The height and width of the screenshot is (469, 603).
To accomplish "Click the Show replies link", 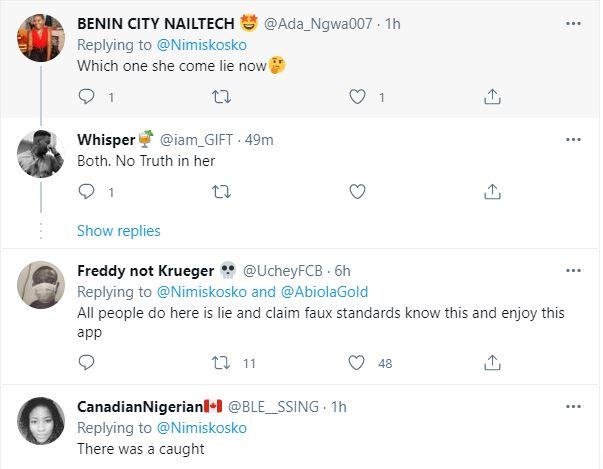I will tap(118, 231).
